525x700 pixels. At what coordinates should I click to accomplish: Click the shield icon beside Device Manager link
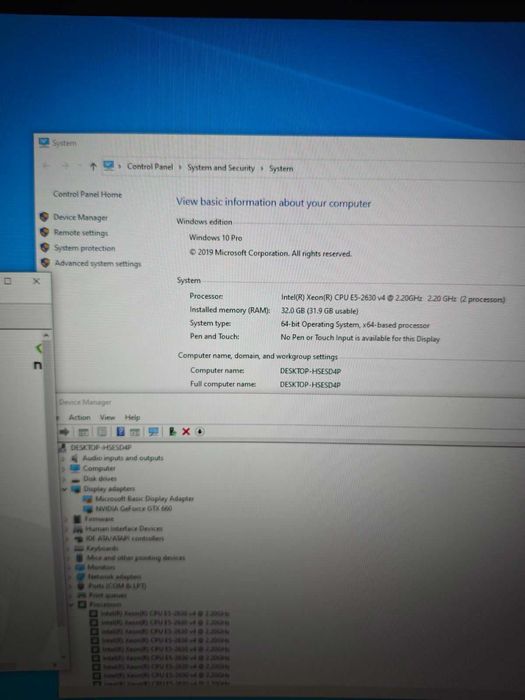[44, 217]
